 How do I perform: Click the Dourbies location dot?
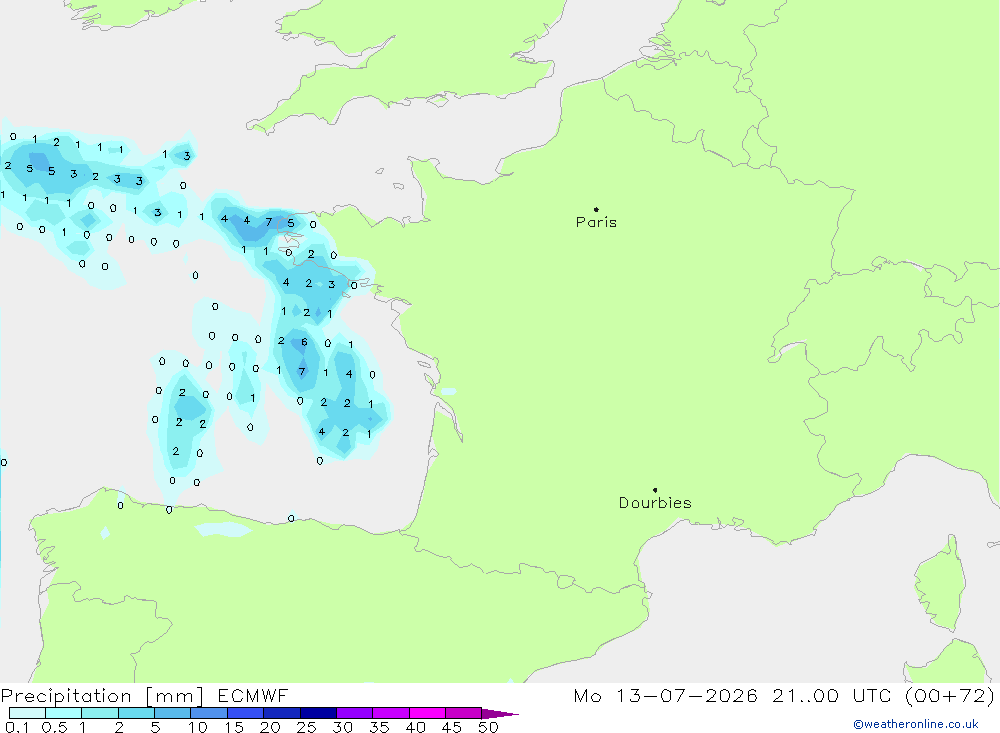pos(655,490)
